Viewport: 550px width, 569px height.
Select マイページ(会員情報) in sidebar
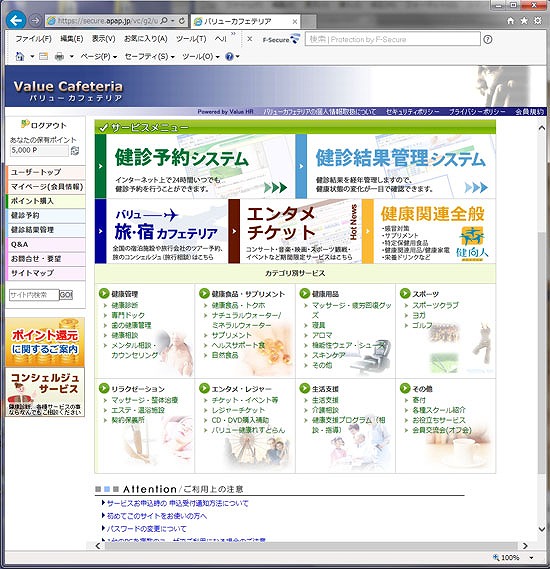pyautogui.click(x=46, y=187)
